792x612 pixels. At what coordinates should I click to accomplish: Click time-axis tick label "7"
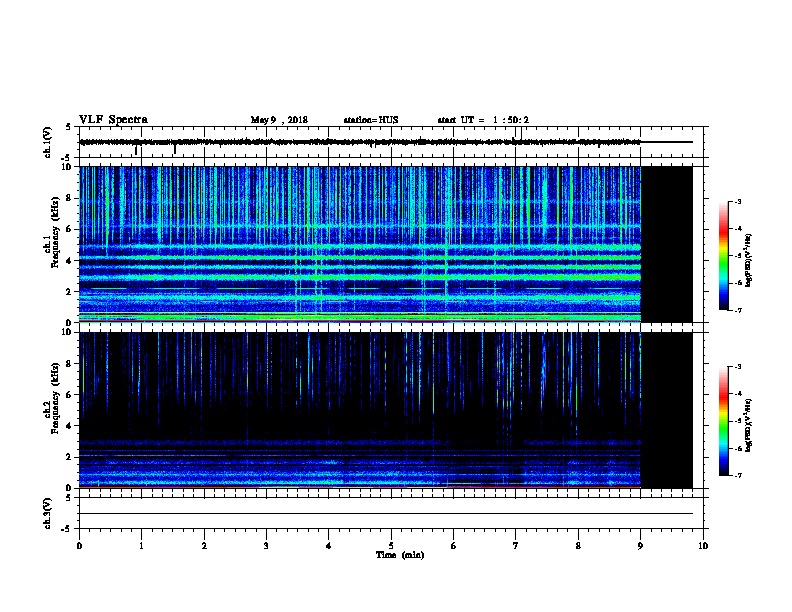[515, 546]
